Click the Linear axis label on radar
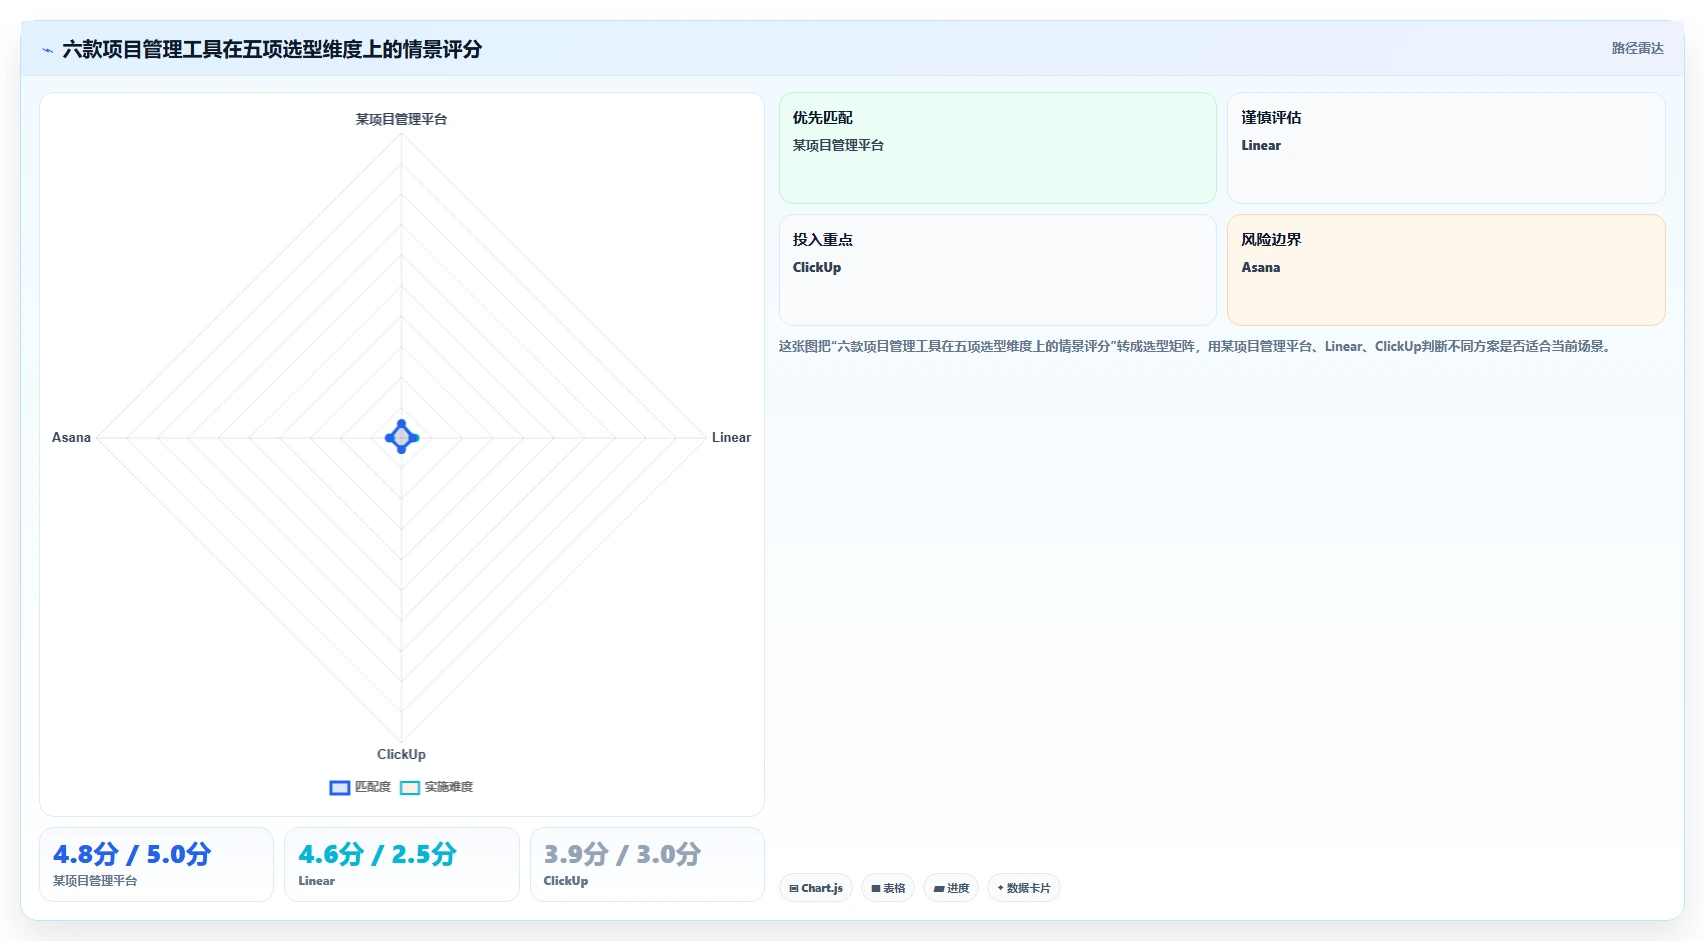Image resolution: width=1705 pixels, height=941 pixels. coord(731,437)
